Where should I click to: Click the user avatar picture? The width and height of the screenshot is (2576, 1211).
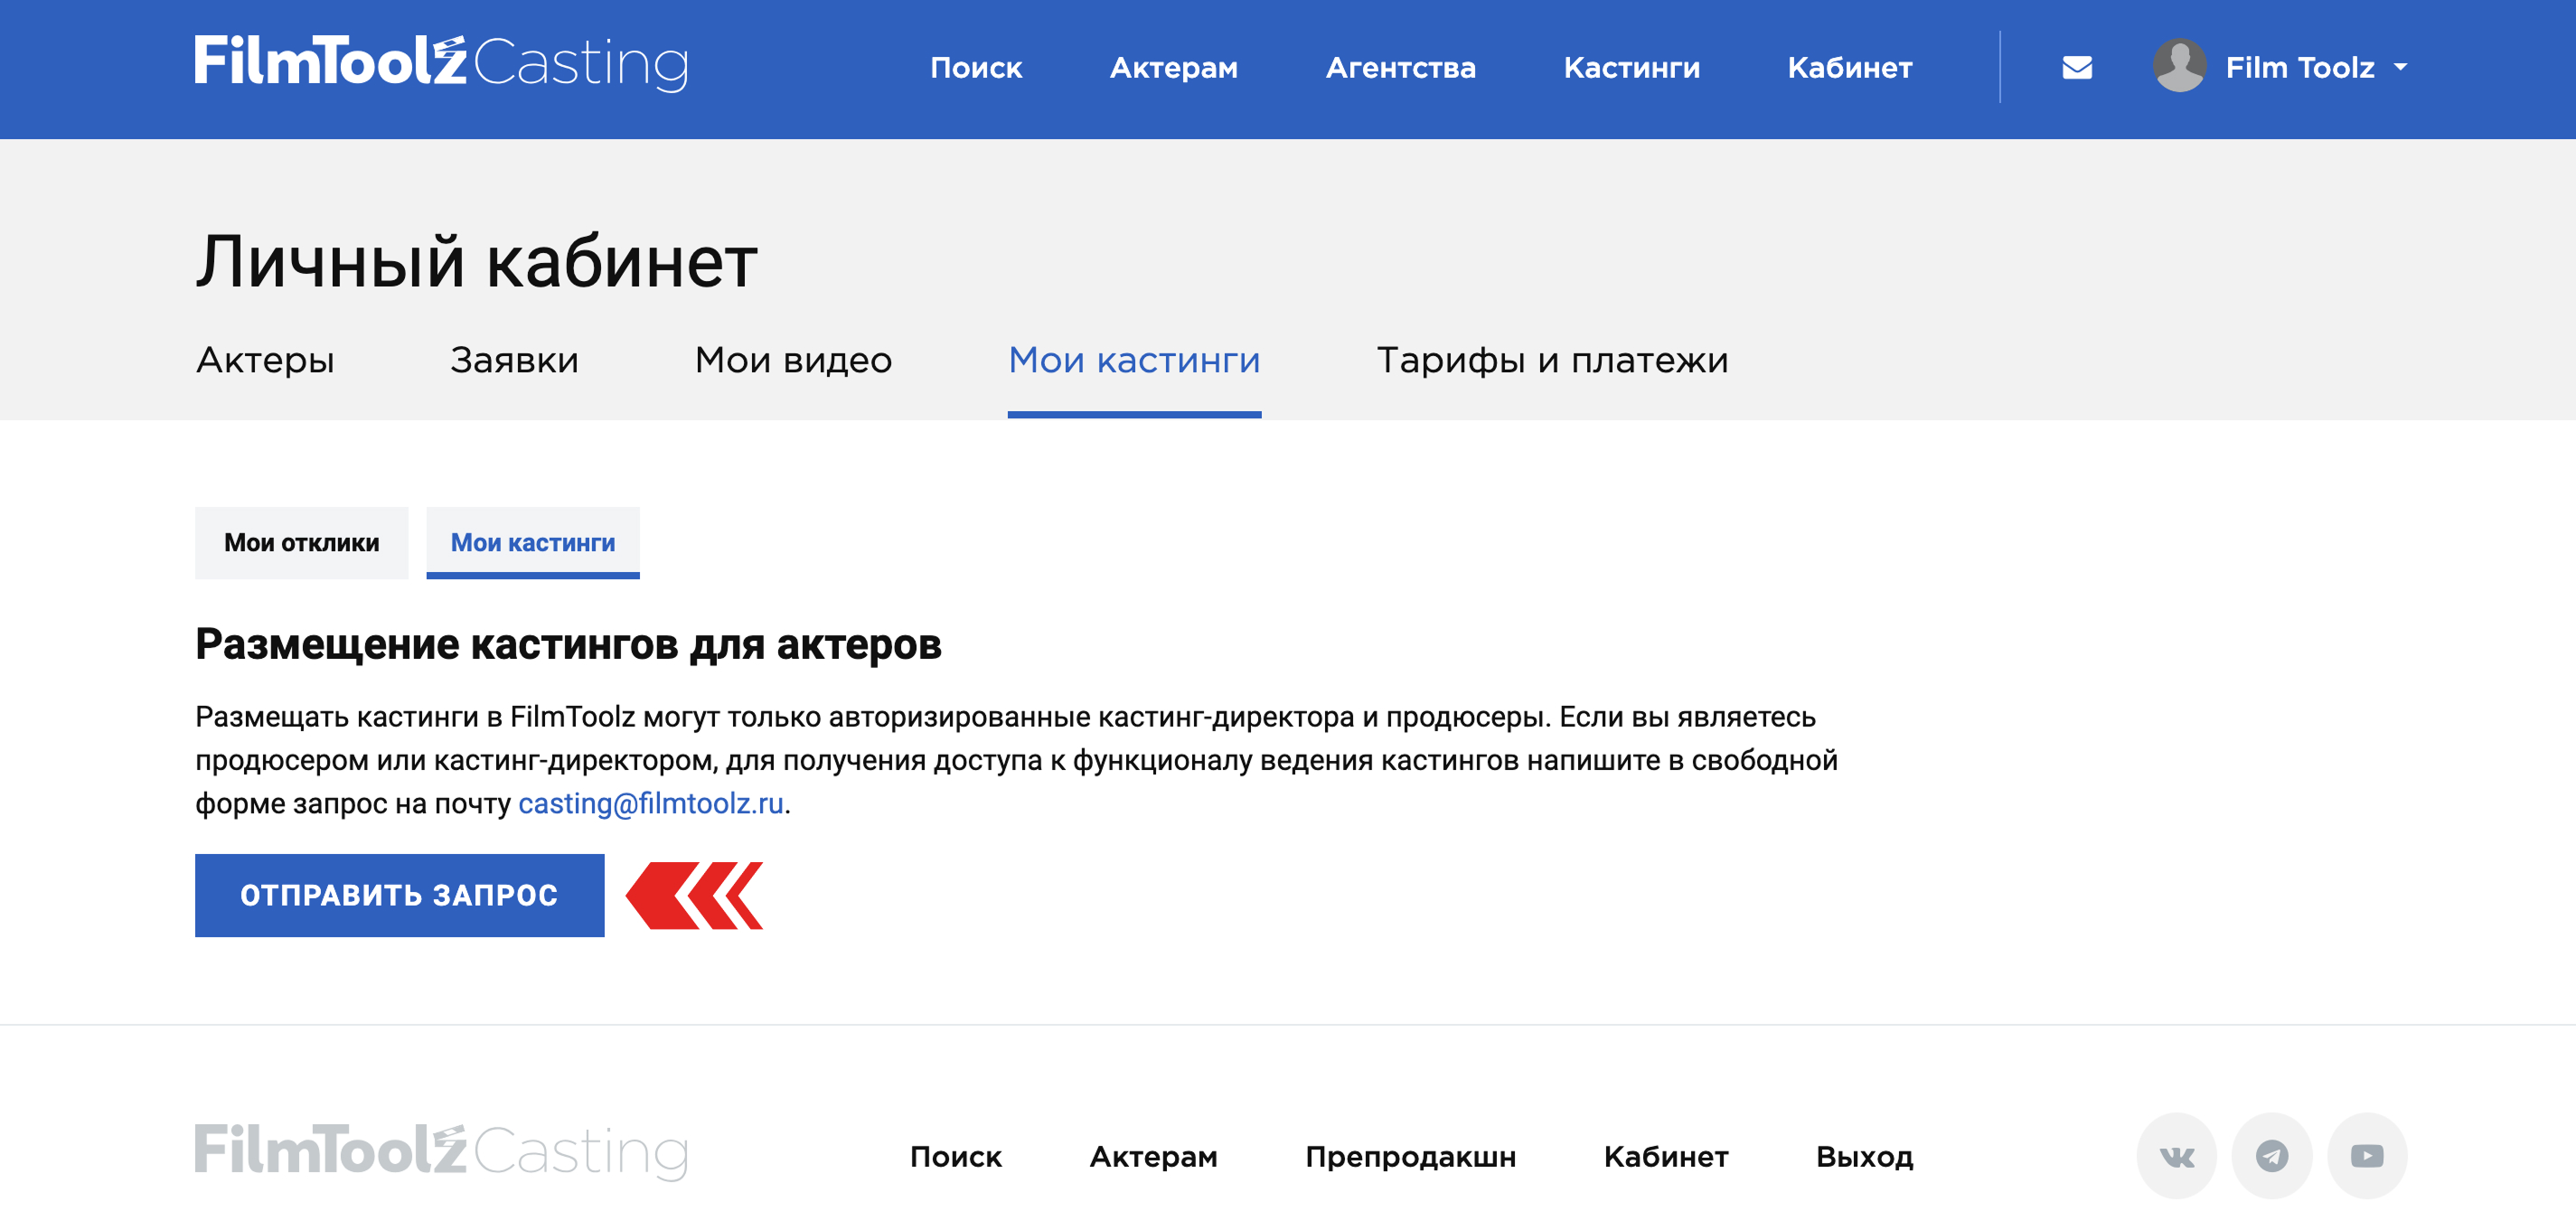point(2179,66)
